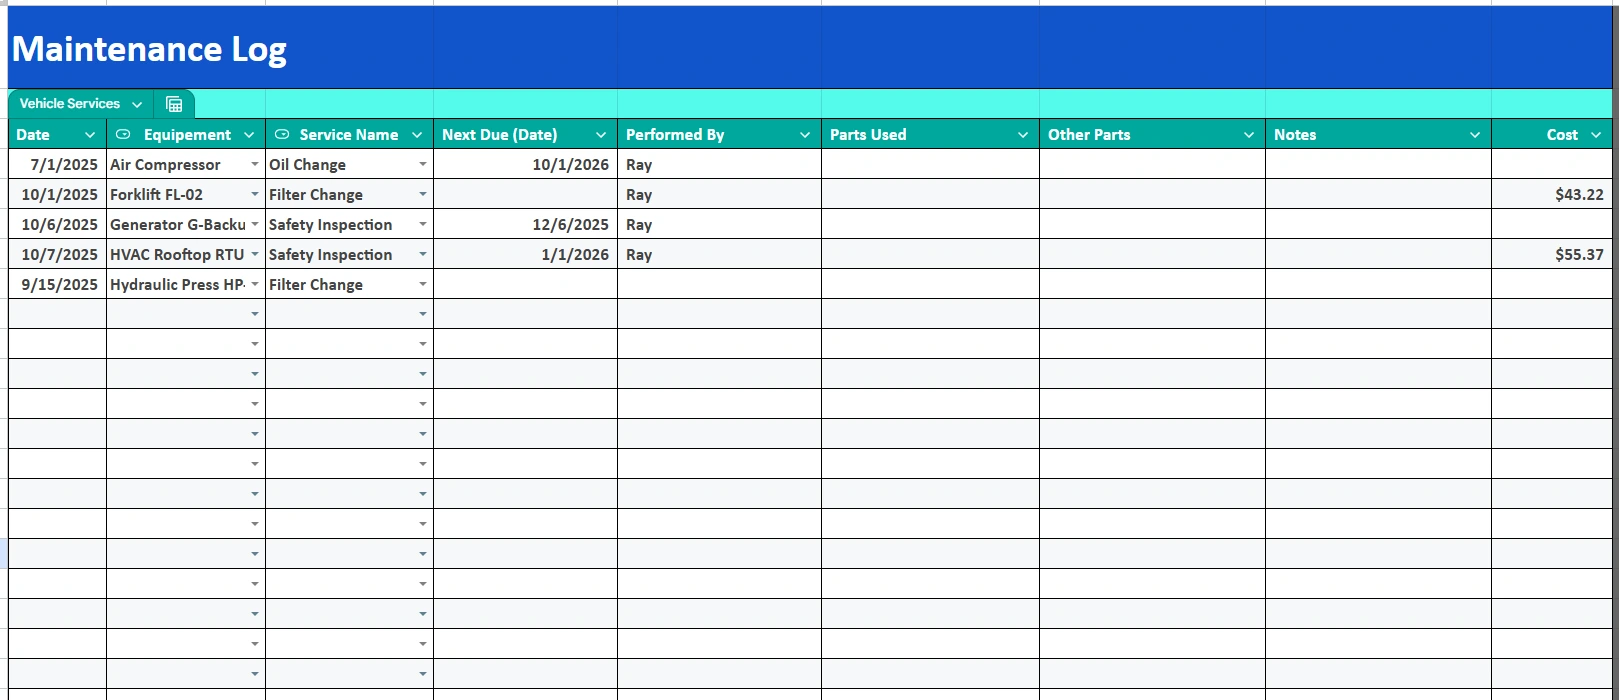The width and height of the screenshot is (1619, 700).
Task: Click the Vehicle Services table name
Action: pos(70,104)
